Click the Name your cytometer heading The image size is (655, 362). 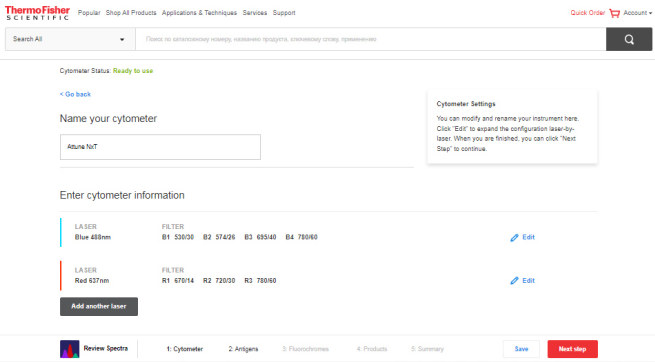(108, 119)
